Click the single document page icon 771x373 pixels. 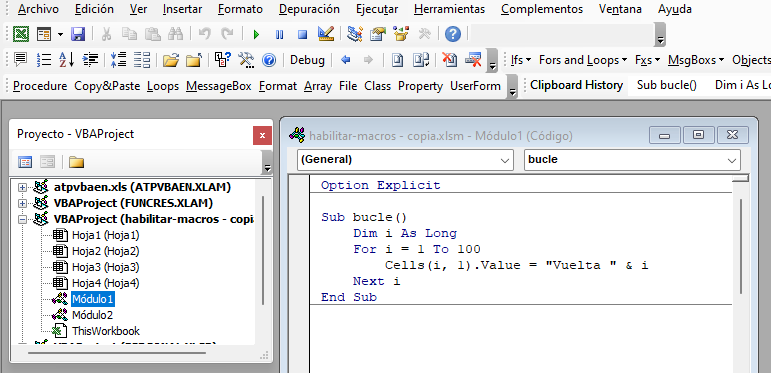pyautogui.click(x=397, y=60)
